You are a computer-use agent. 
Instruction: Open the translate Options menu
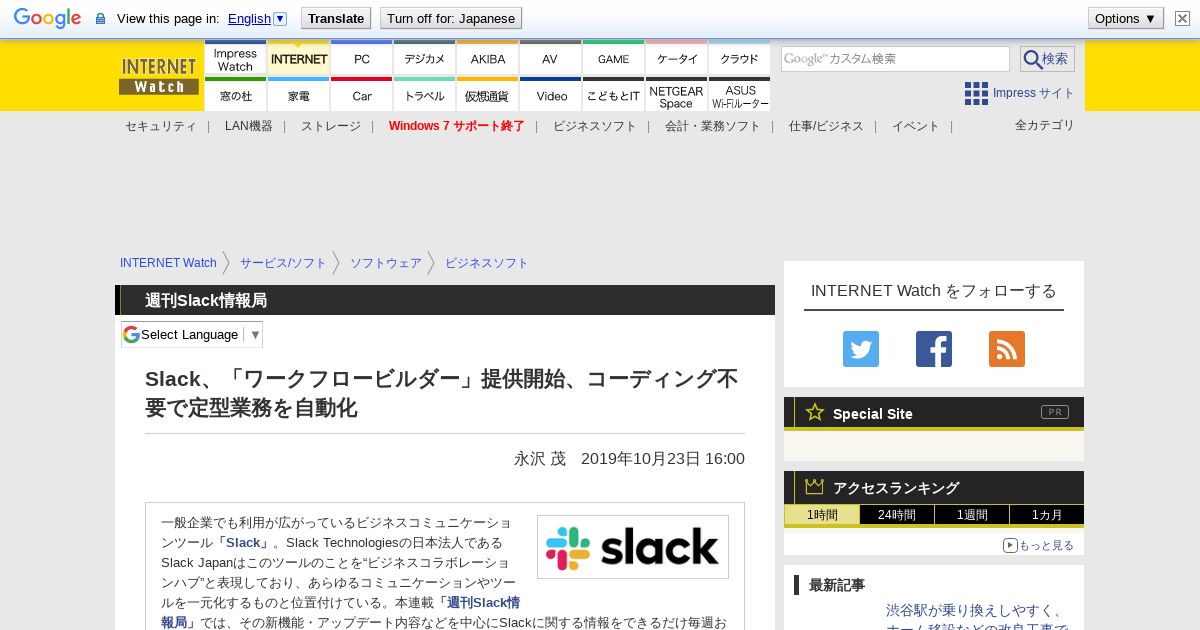click(x=1125, y=18)
